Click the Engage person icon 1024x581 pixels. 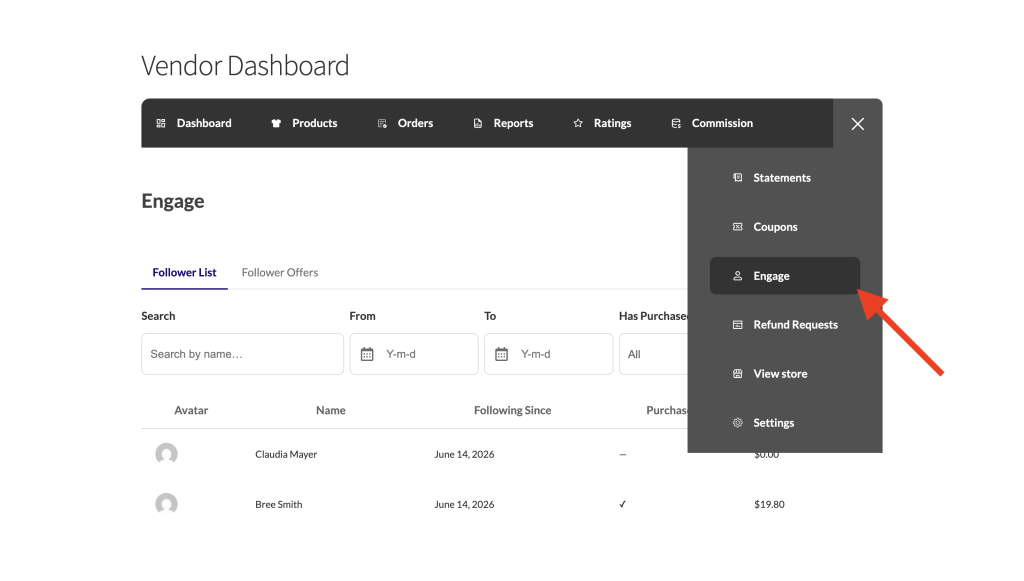click(x=737, y=276)
